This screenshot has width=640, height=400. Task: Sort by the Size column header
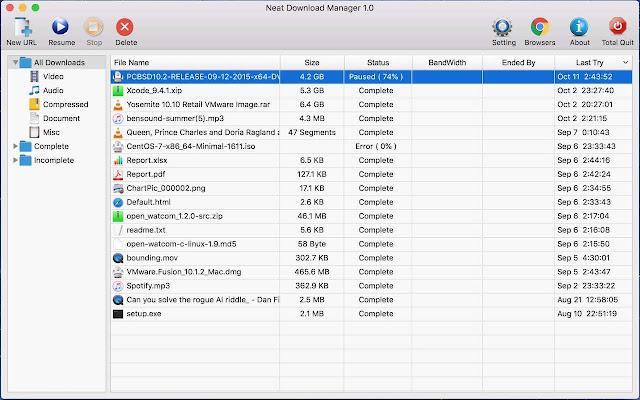click(x=312, y=62)
